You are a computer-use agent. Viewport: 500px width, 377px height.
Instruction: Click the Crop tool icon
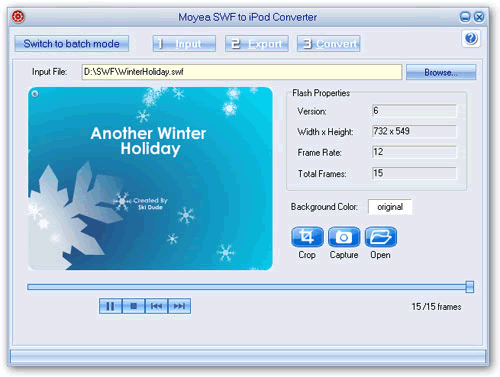click(x=307, y=237)
